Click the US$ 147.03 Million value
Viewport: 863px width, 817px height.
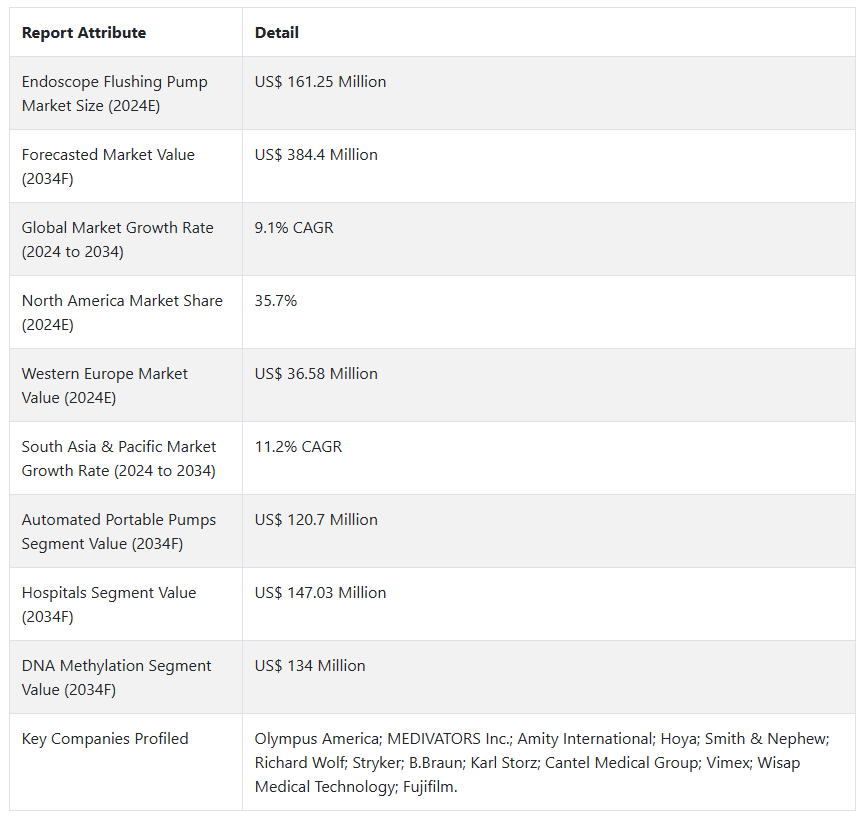[x=320, y=593]
